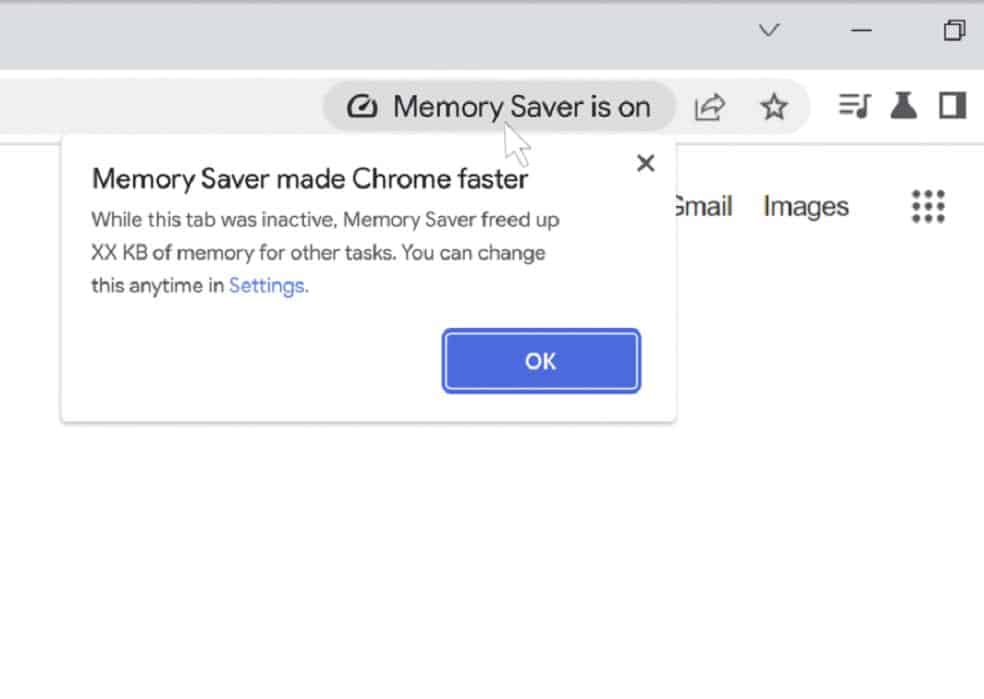
Task: Go to Google Images link
Action: coord(806,206)
